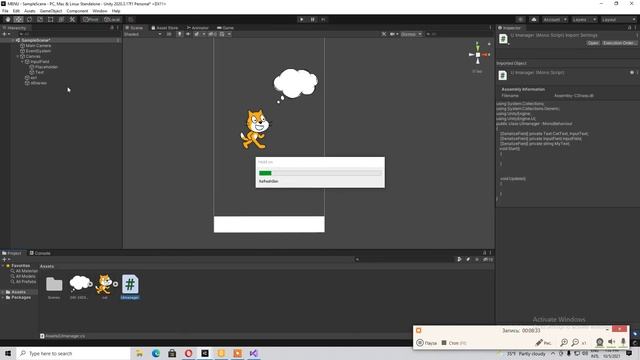The width and height of the screenshot is (640, 360).
Task: Toggle microphone icon in recorder widget
Action: 623,342
